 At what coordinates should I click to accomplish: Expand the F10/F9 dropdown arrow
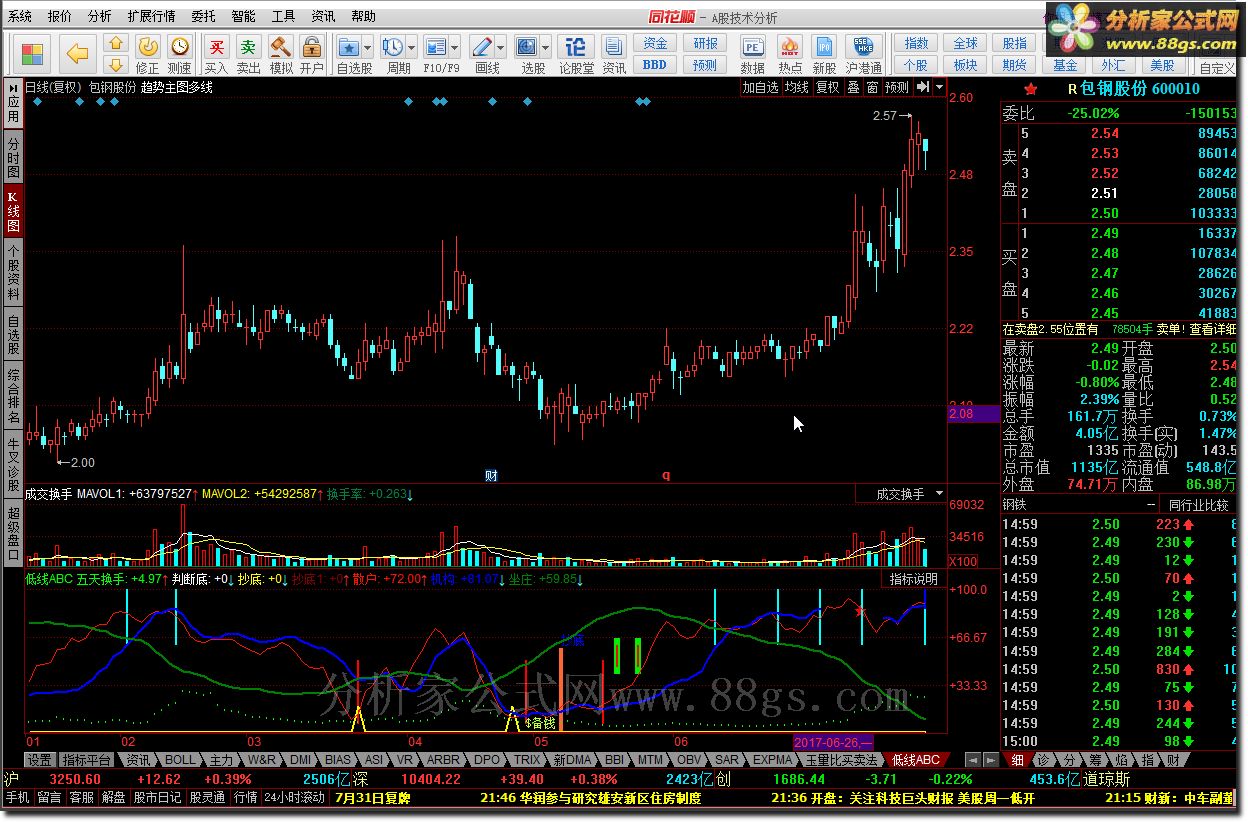click(456, 47)
